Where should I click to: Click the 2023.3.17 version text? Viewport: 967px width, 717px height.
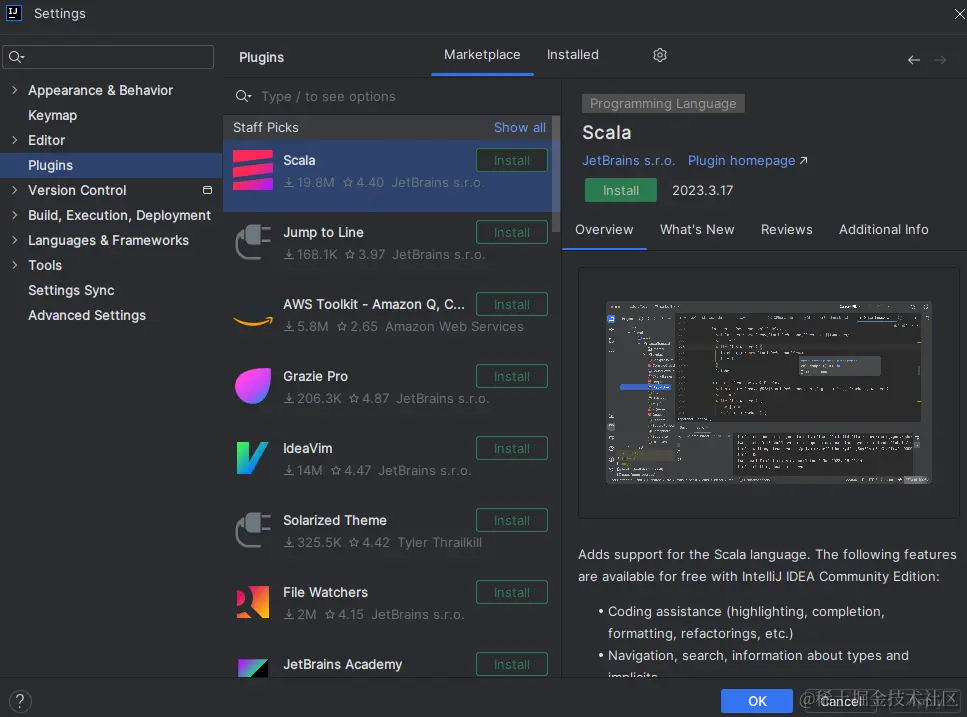point(702,191)
